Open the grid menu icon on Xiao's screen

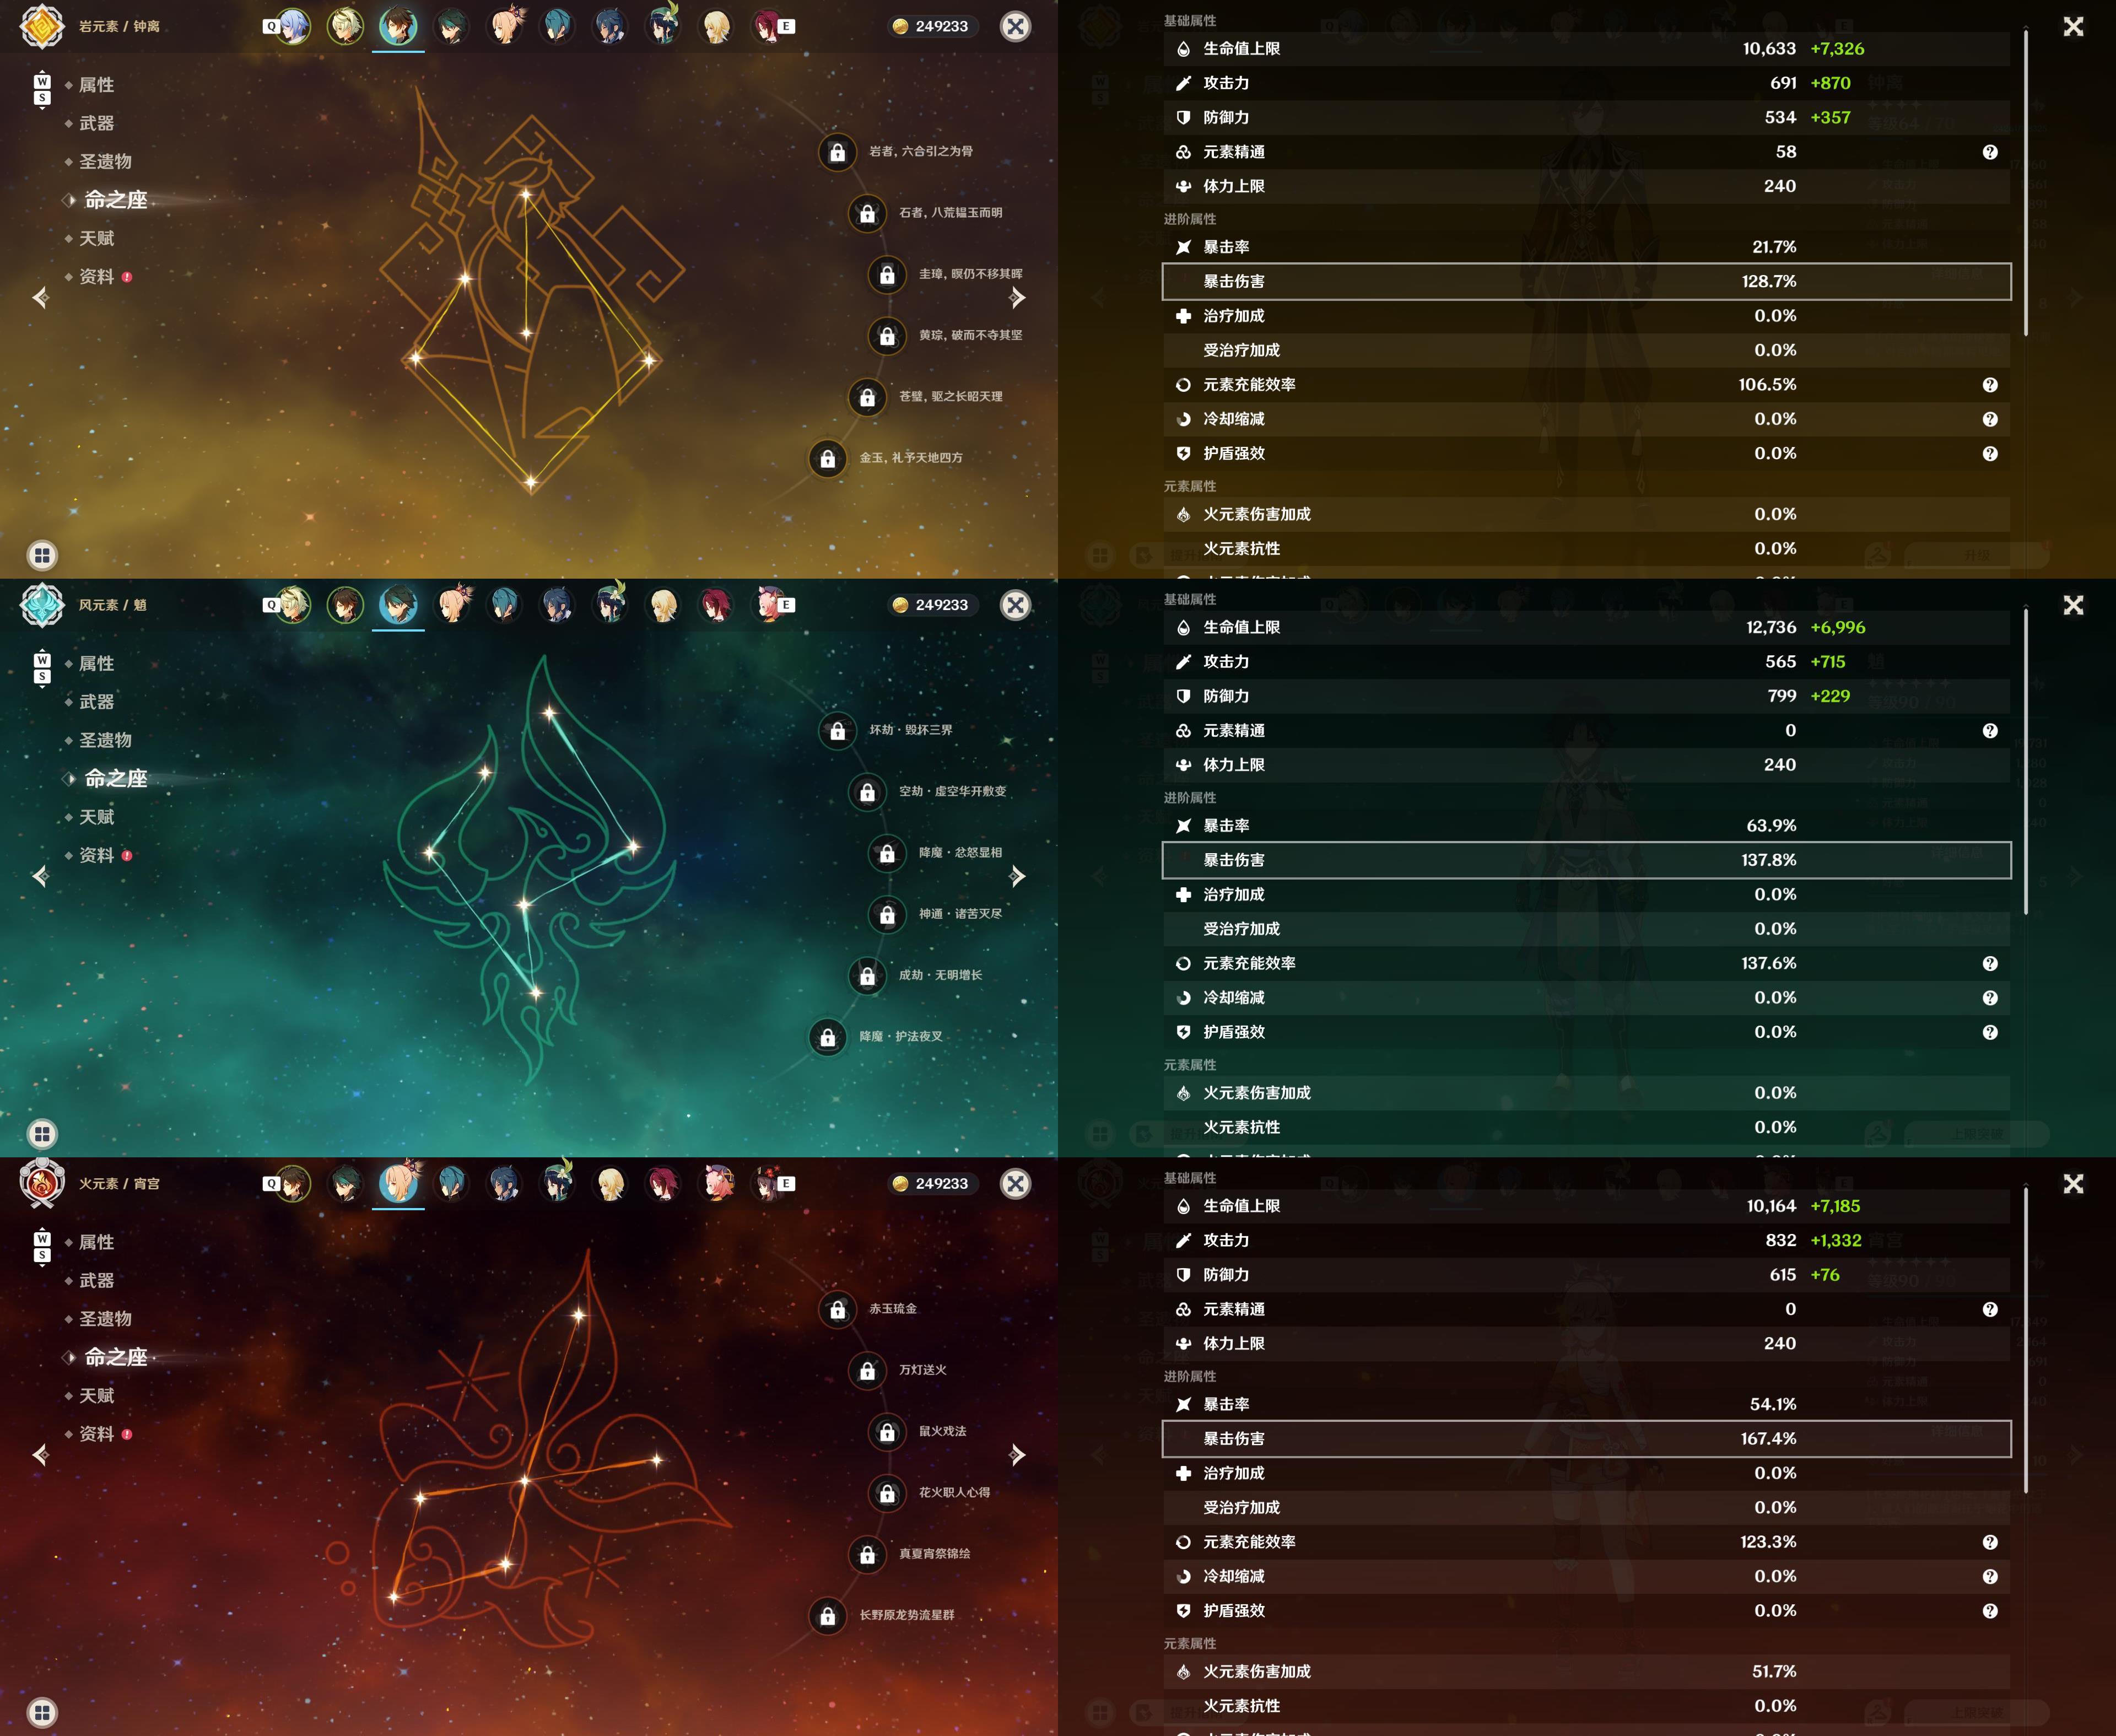(42, 1134)
